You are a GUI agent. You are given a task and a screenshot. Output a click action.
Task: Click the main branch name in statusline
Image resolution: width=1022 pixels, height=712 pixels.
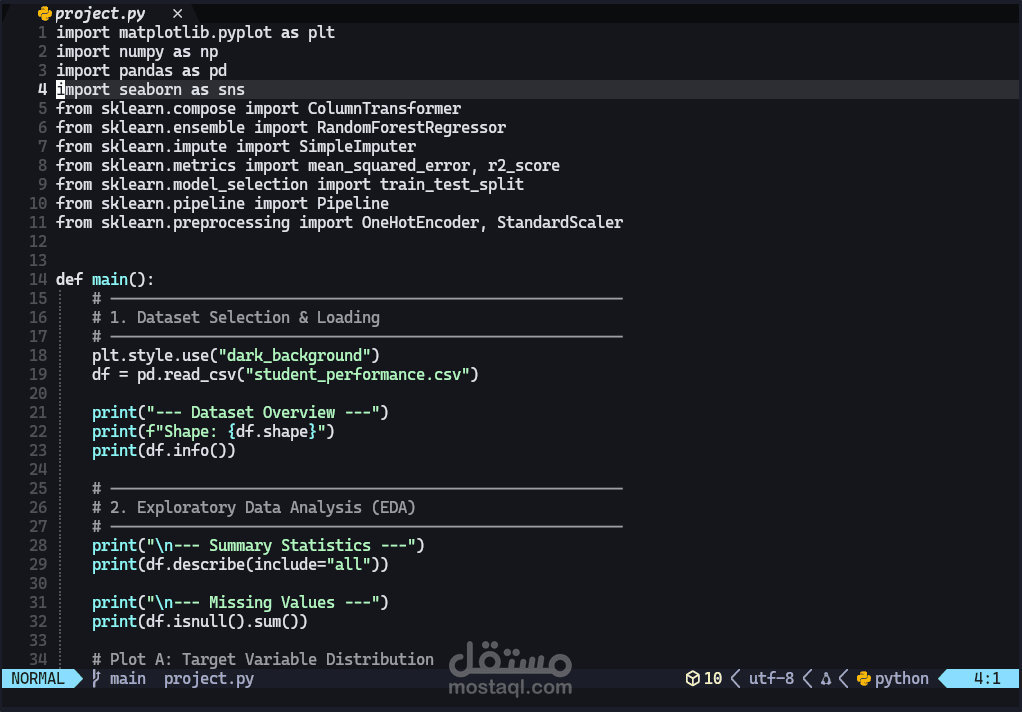tap(128, 679)
